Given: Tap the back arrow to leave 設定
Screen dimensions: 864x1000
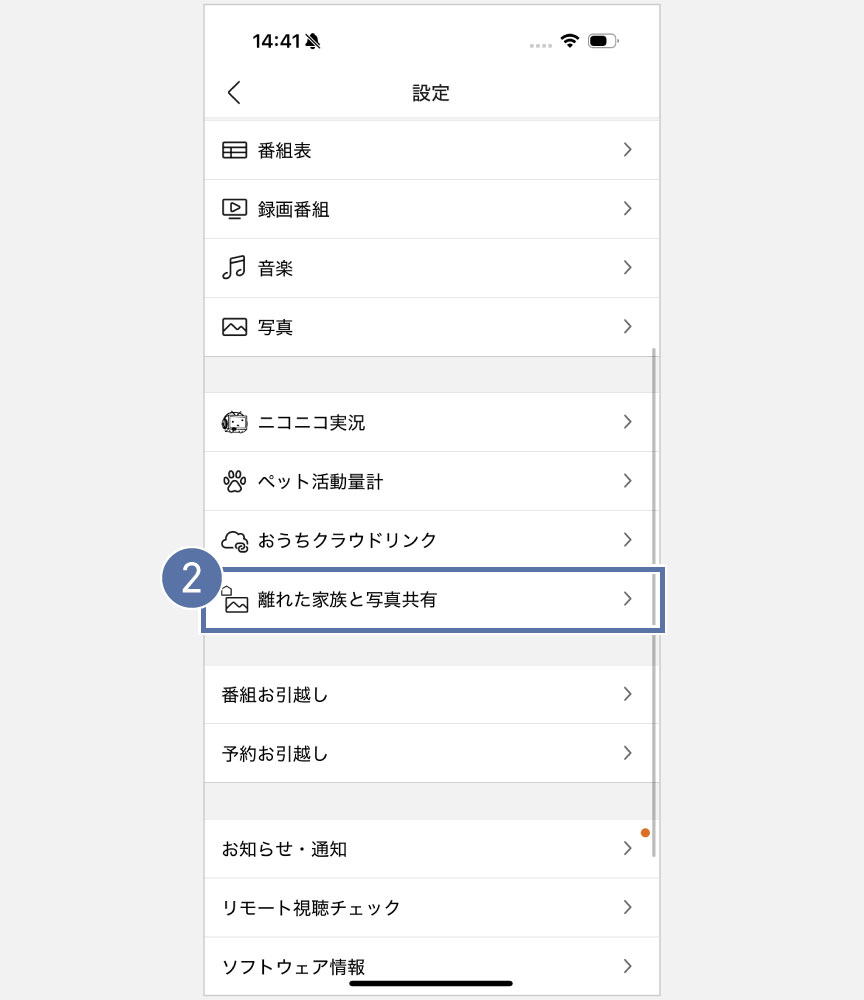Looking at the screenshot, I should pyautogui.click(x=233, y=92).
